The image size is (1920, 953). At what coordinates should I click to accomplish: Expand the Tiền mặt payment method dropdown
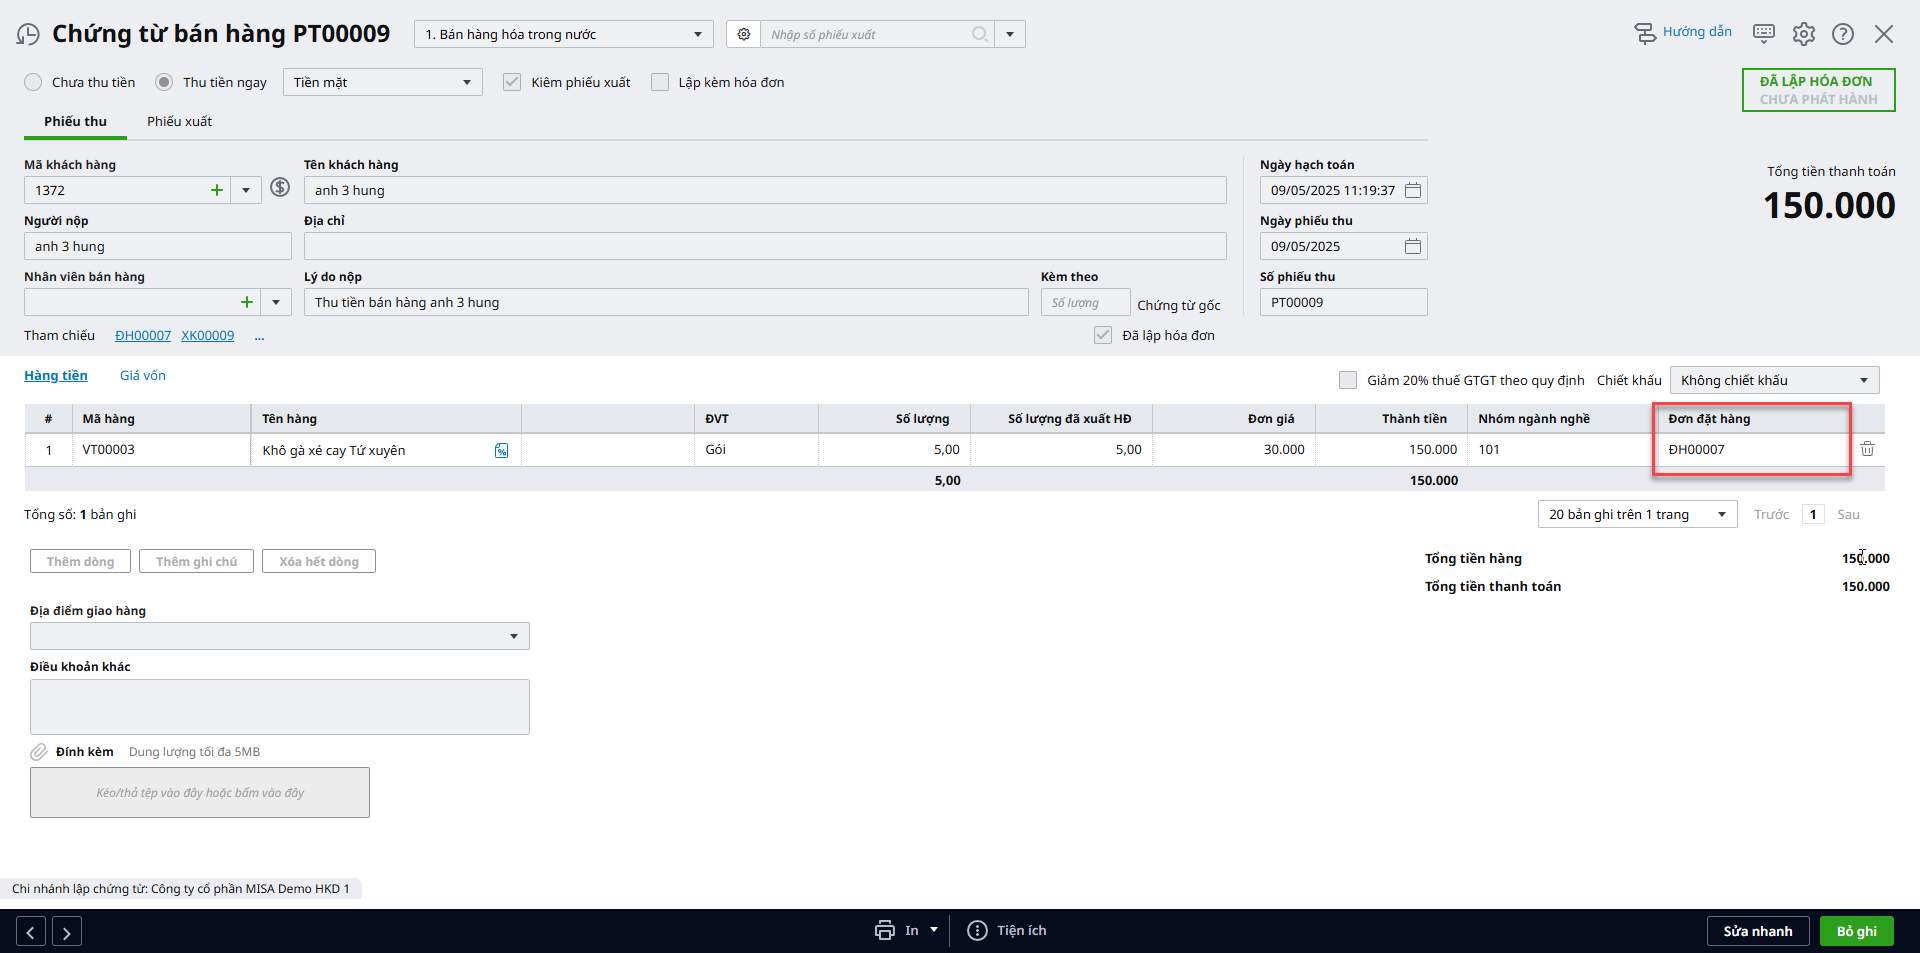pyautogui.click(x=466, y=82)
